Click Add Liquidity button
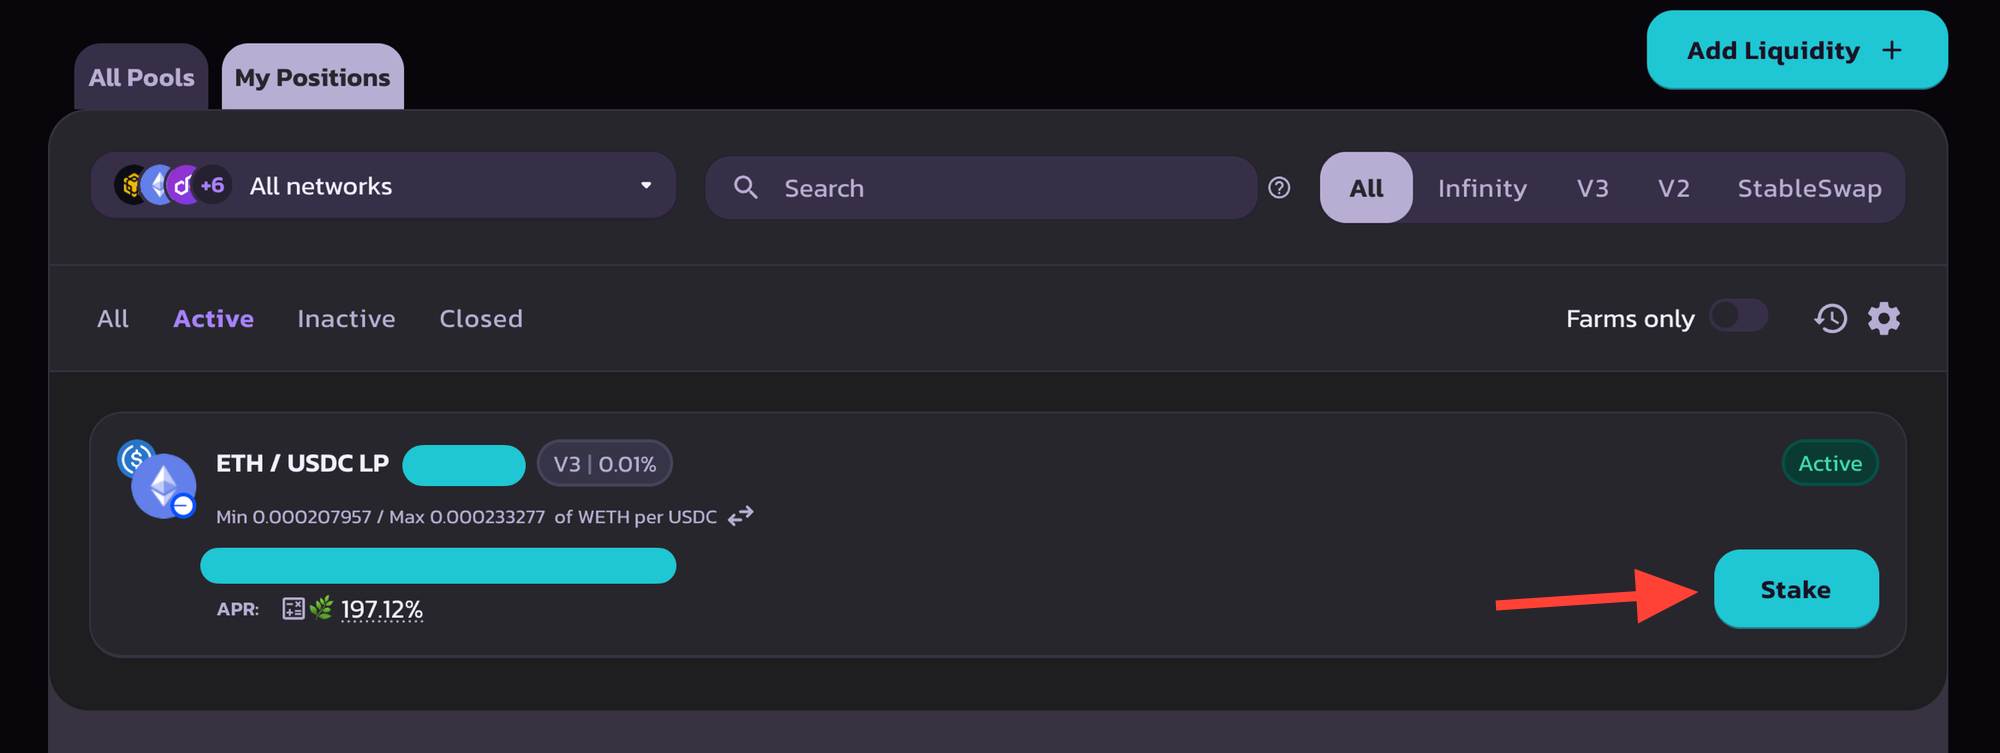Screen dimensions: 2000x753 coord(1796,51)
